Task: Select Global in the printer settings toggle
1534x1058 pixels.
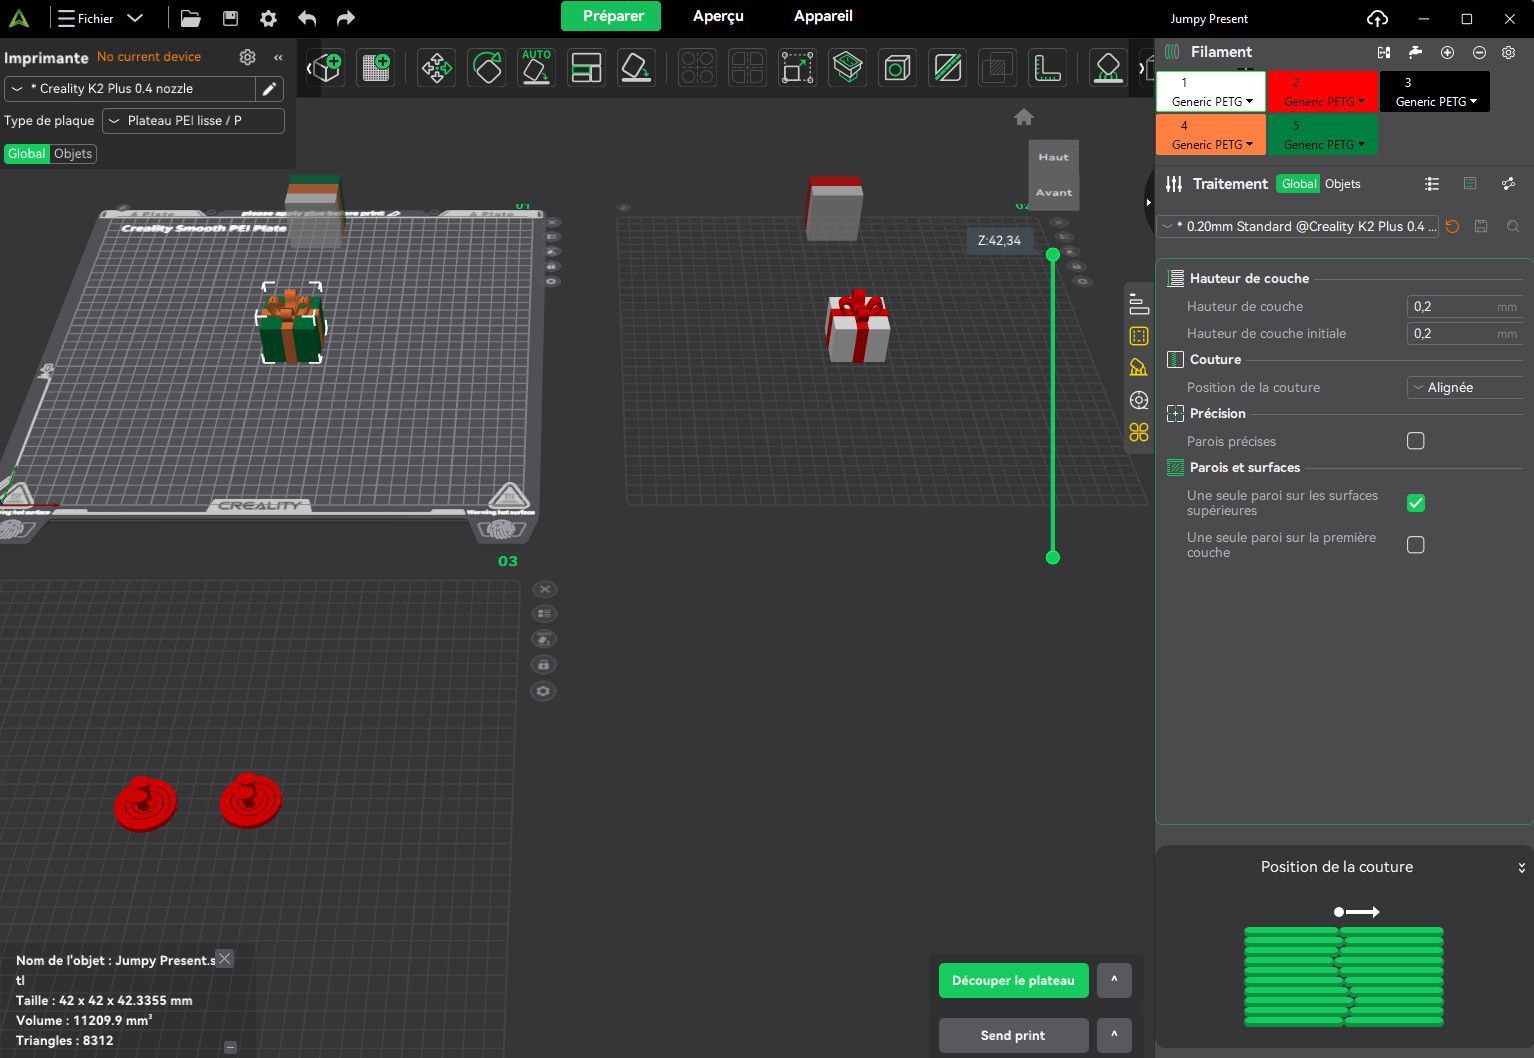Action: point(27,154)
